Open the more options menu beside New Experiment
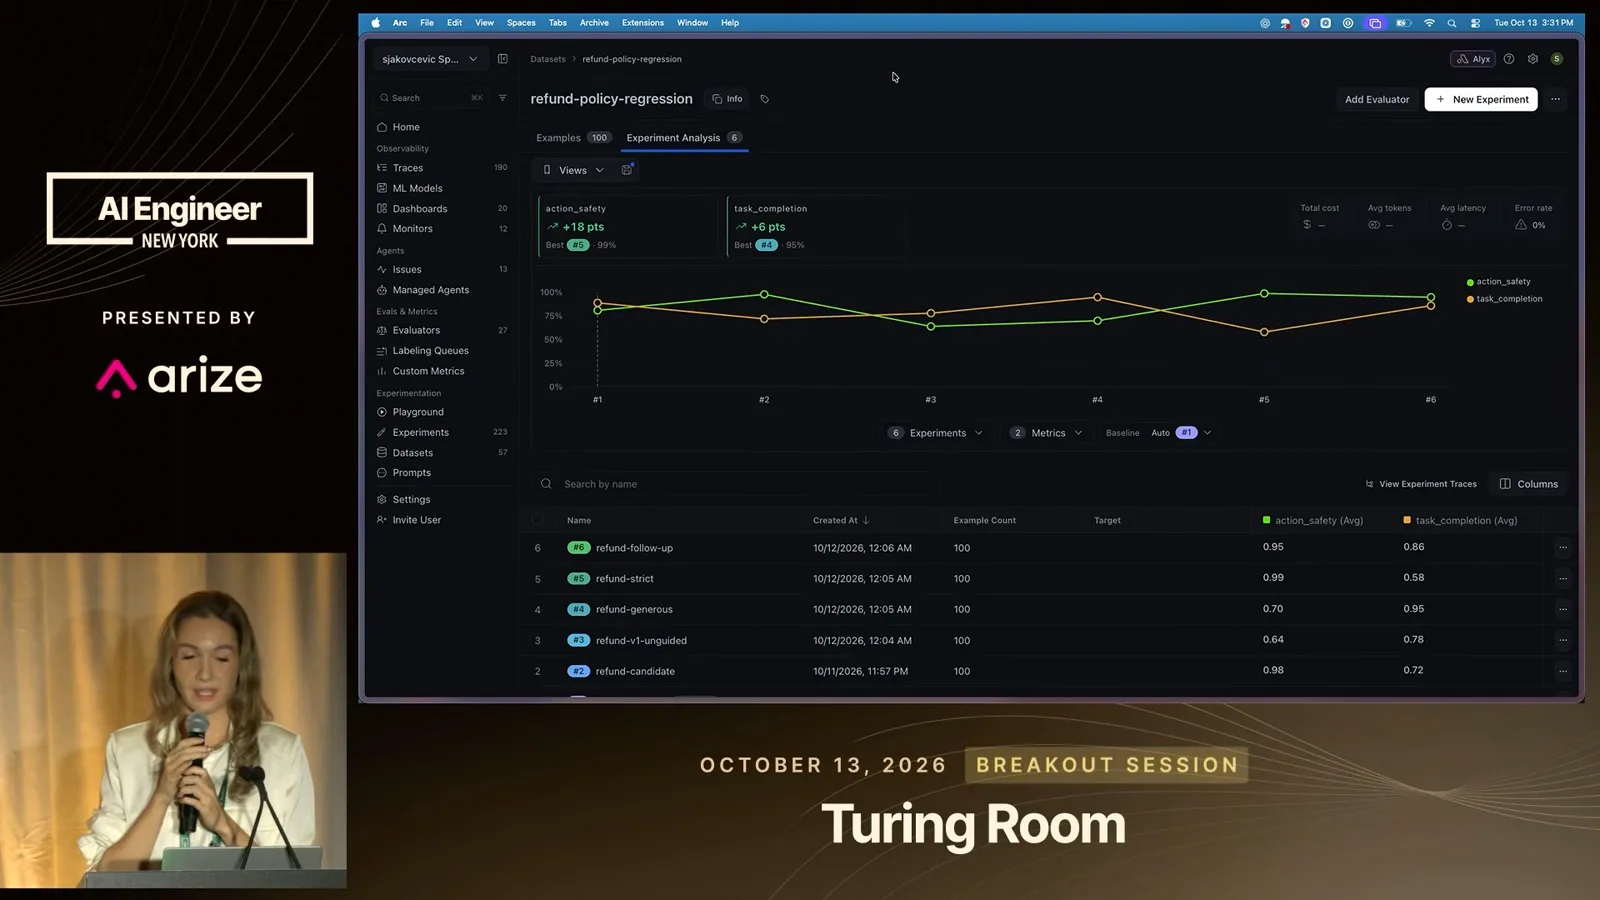The width and height of the screenshot is (1600, 900). pyautogui.click(x=1555, y=99)
